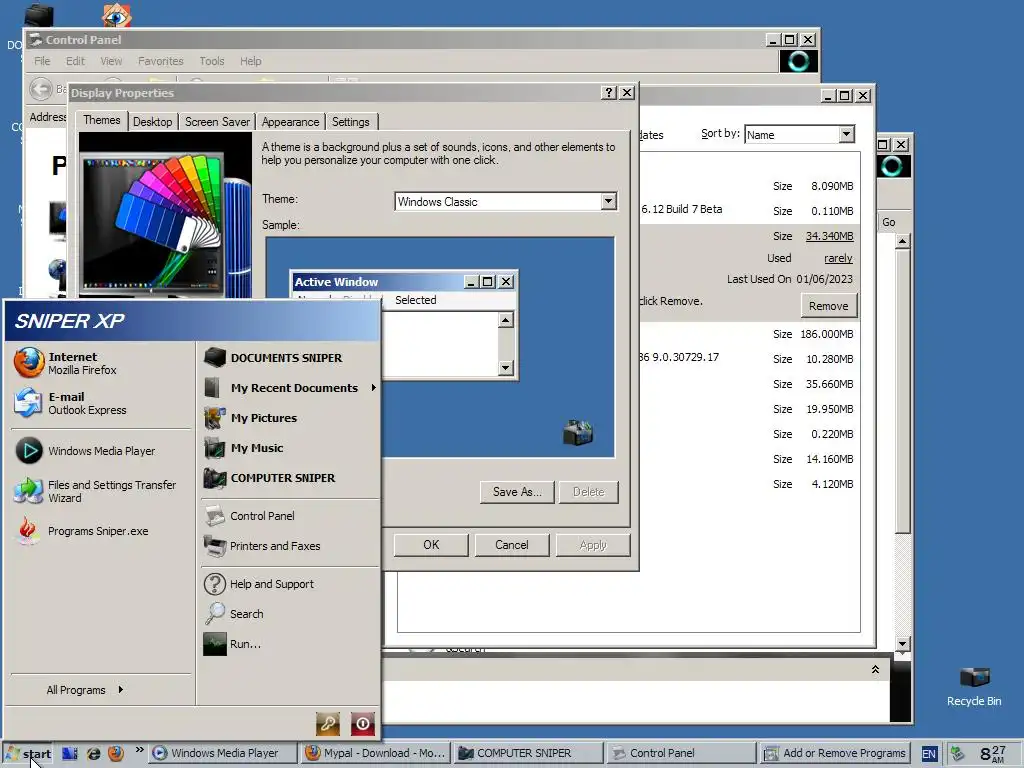Click scroll down arrow in rear window scrollbar

pyautogui.click(x=903, y=643)
